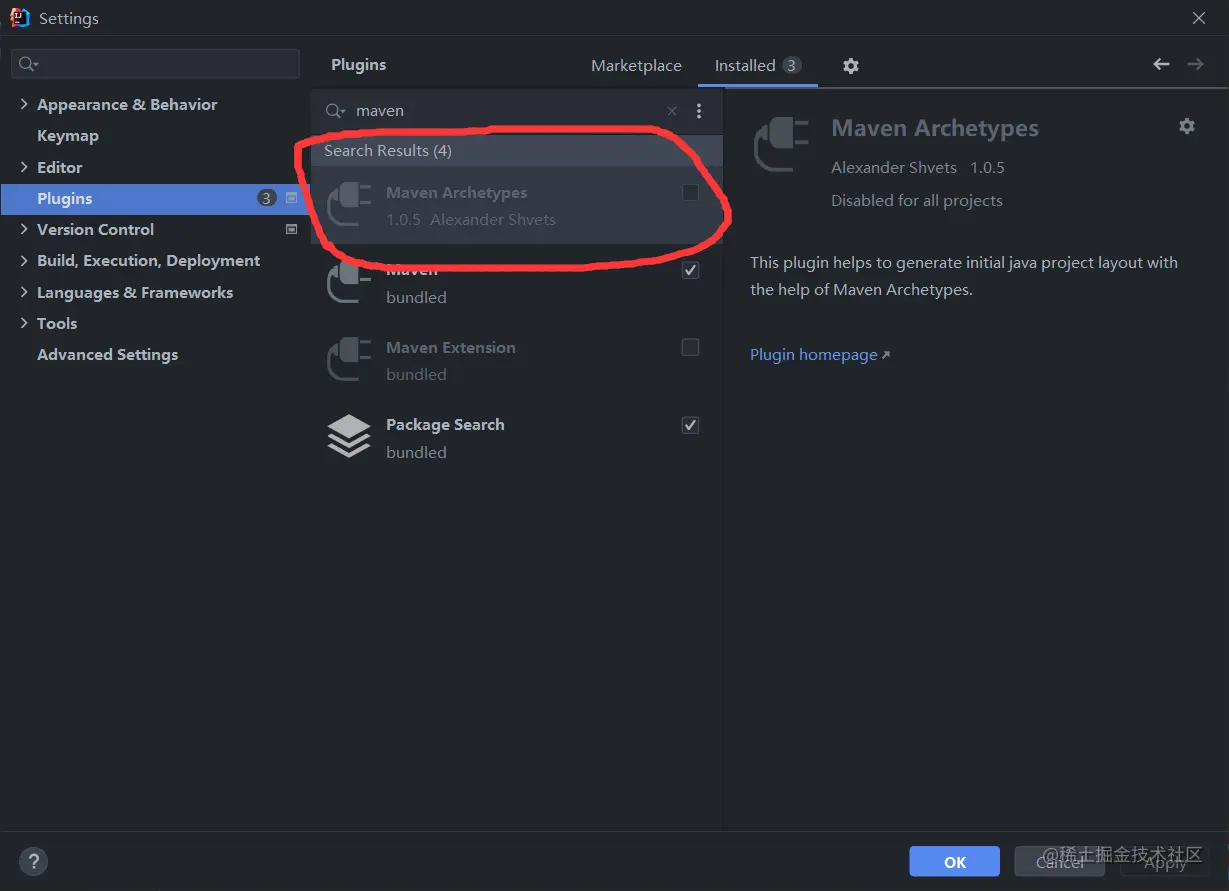The image size is (1229, 891).
Task: Open the Plugin homepage link
Action: (x=819, y=355)
